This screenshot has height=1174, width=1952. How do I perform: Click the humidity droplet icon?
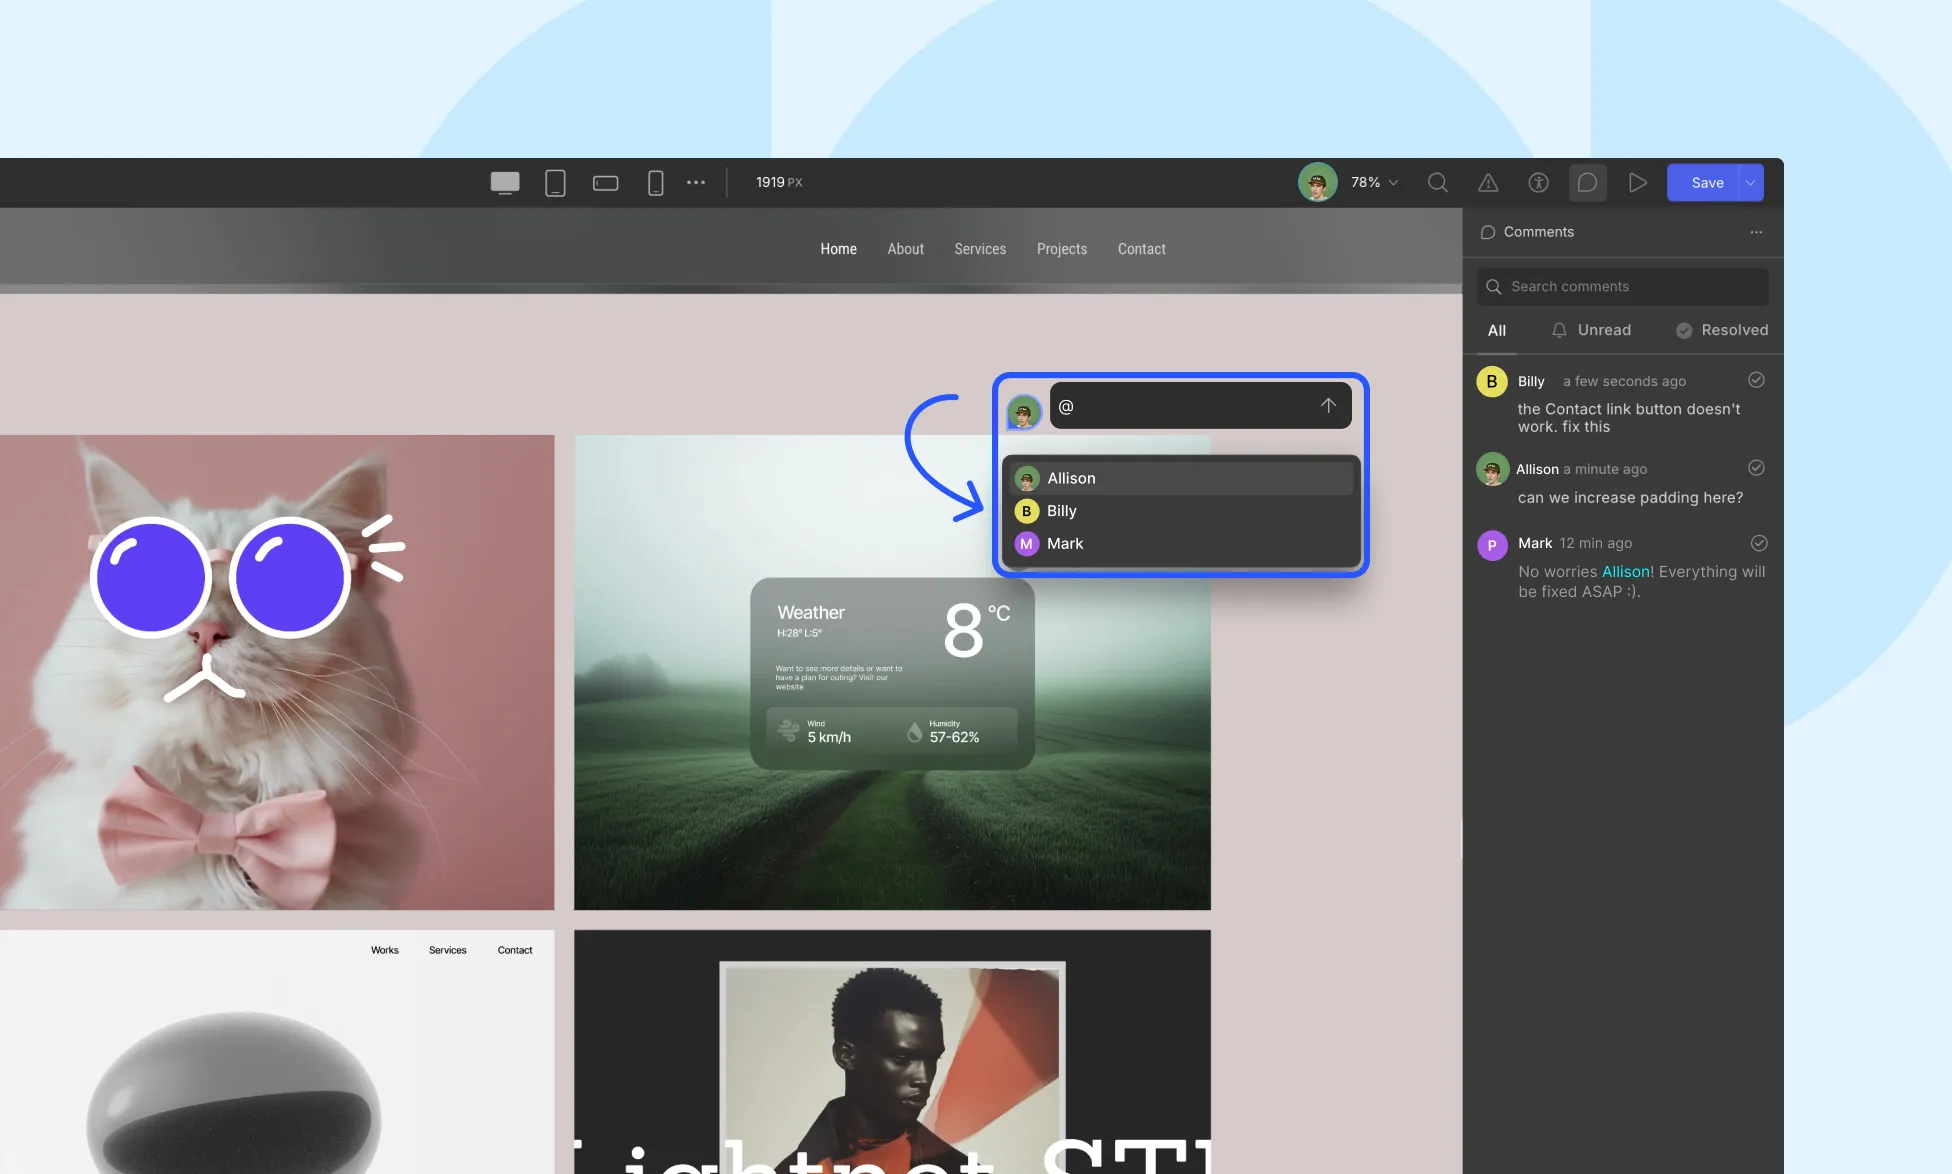click(x=914, y=732)
